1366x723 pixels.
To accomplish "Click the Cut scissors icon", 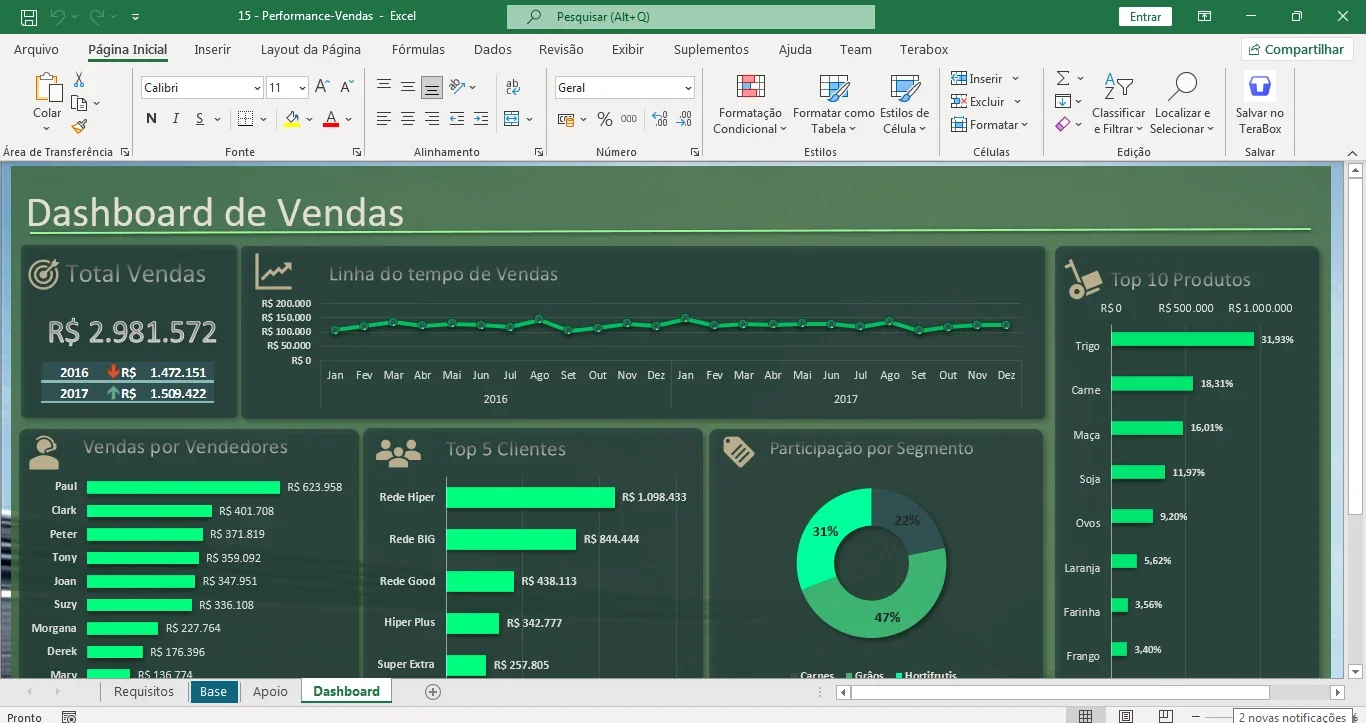I will 79,80.
